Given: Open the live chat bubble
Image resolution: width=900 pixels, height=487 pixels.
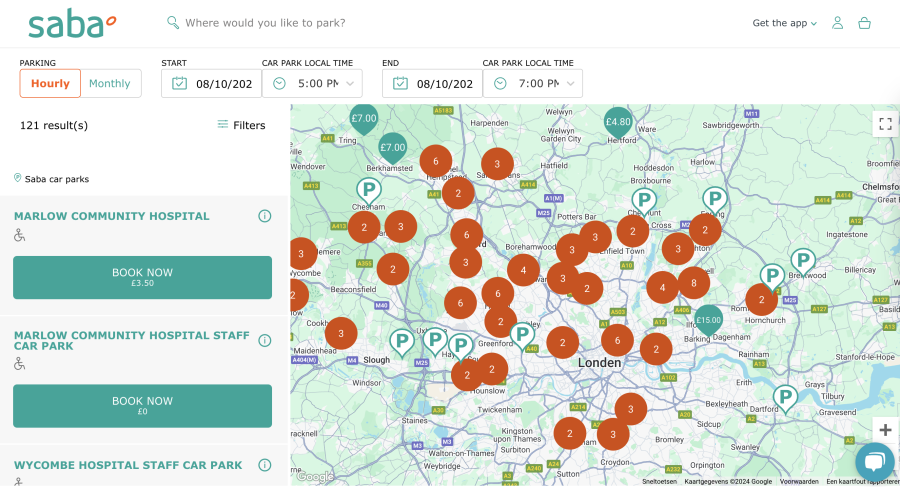Looking at the screenshot, I should [x=875, y=462].
